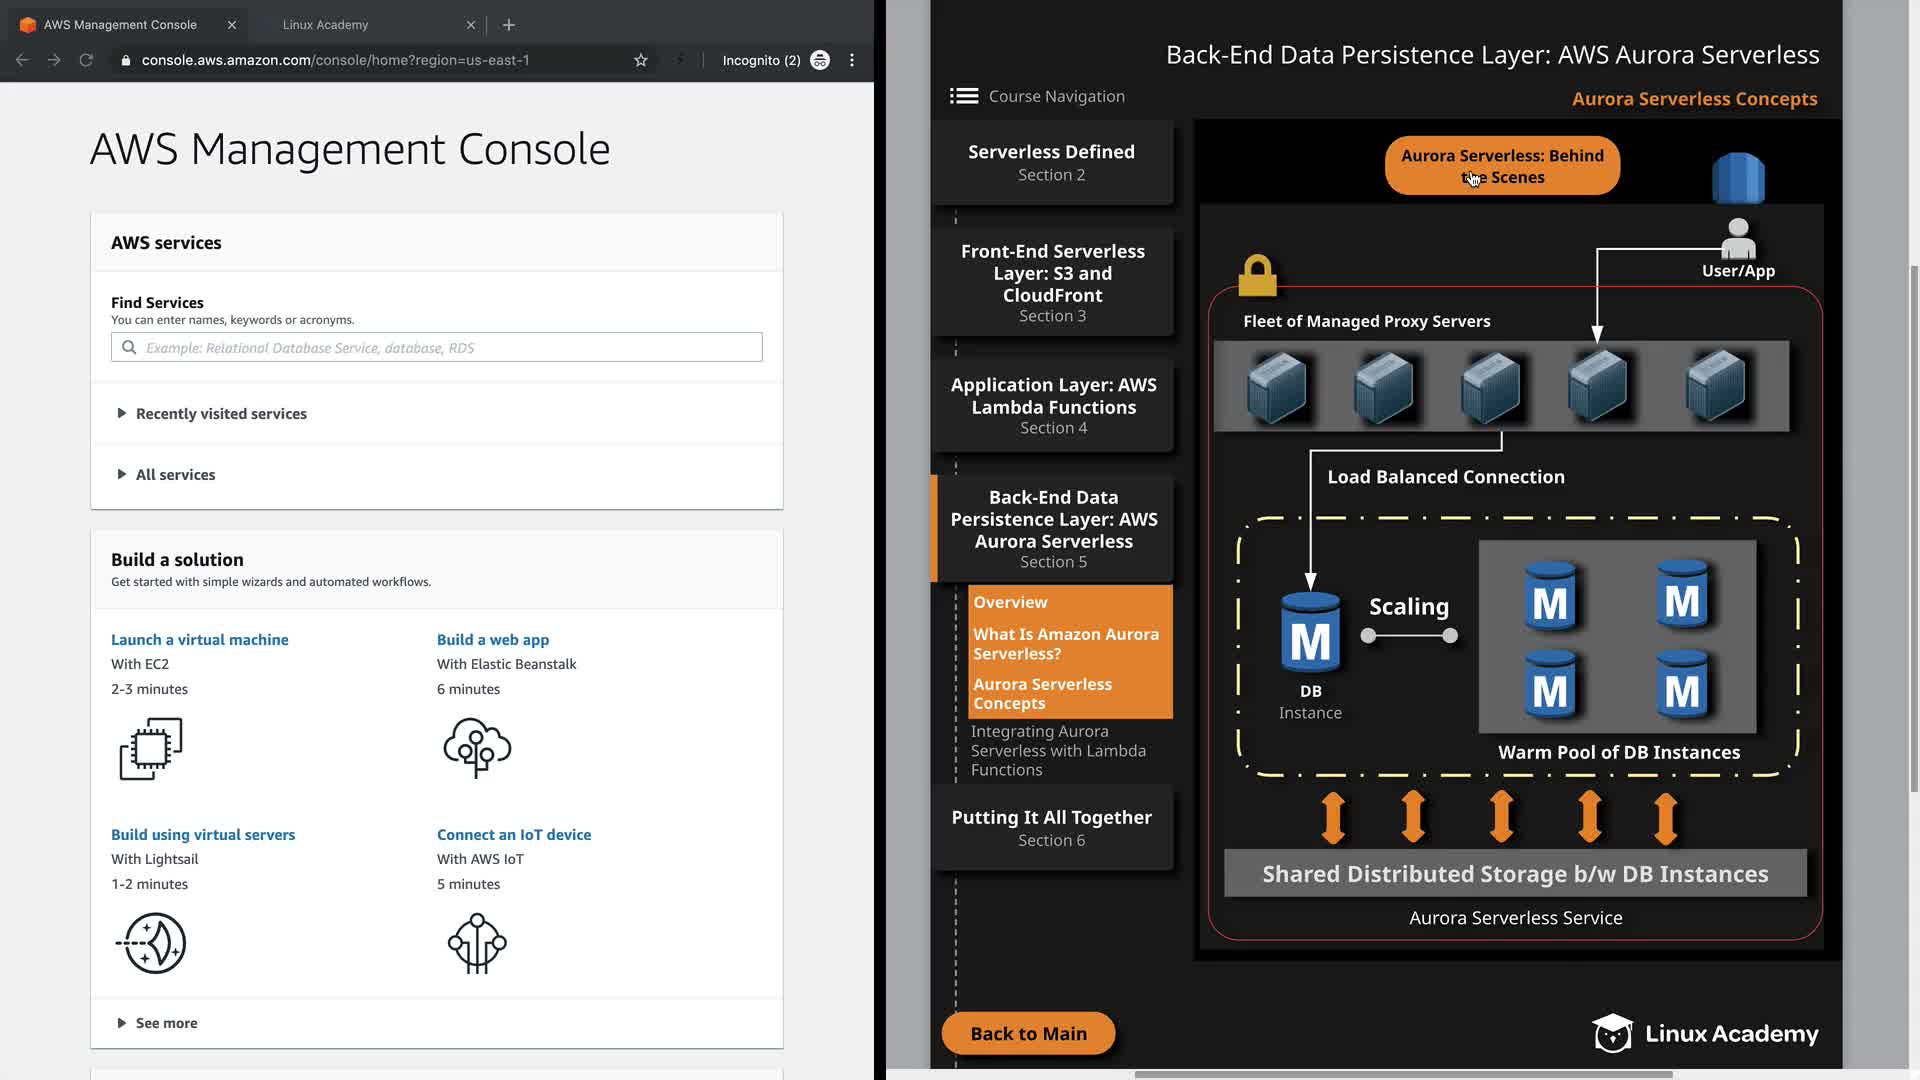
Task: Click Back to Main button
Action: point(1028,1034)
